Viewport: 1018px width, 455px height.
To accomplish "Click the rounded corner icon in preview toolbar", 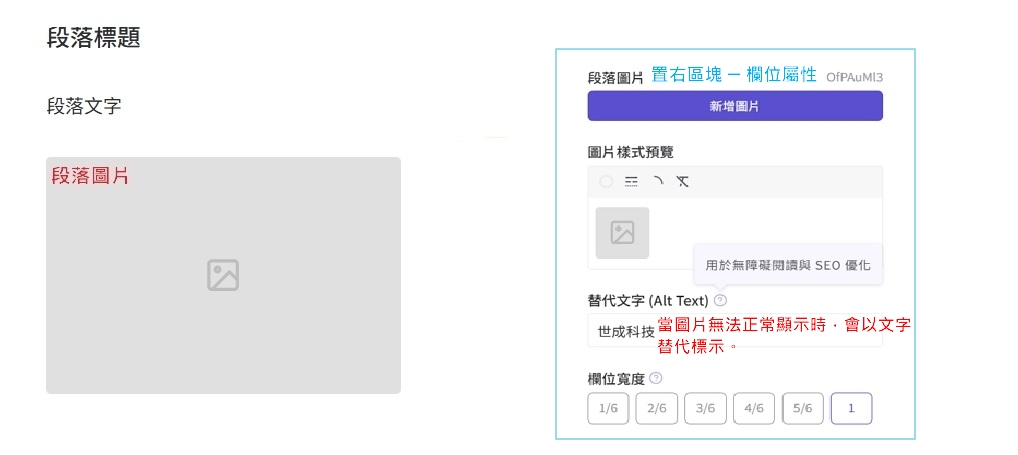I will 657,182.
